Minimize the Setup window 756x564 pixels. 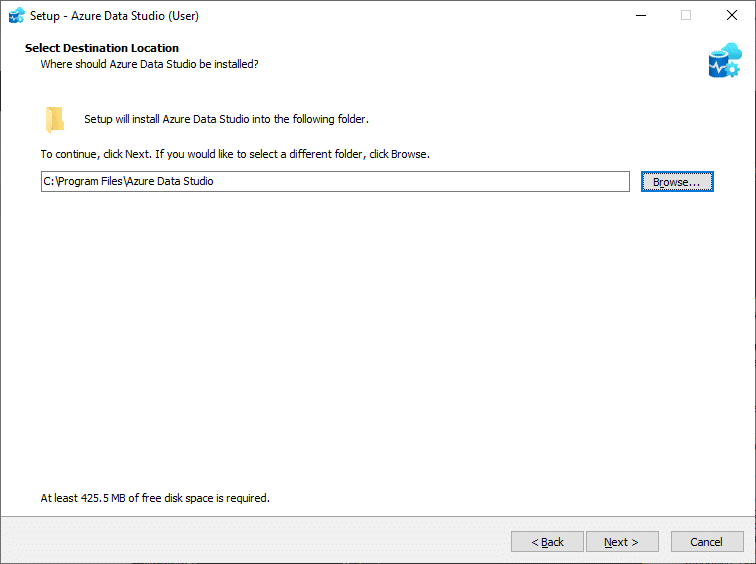[640, 15]
